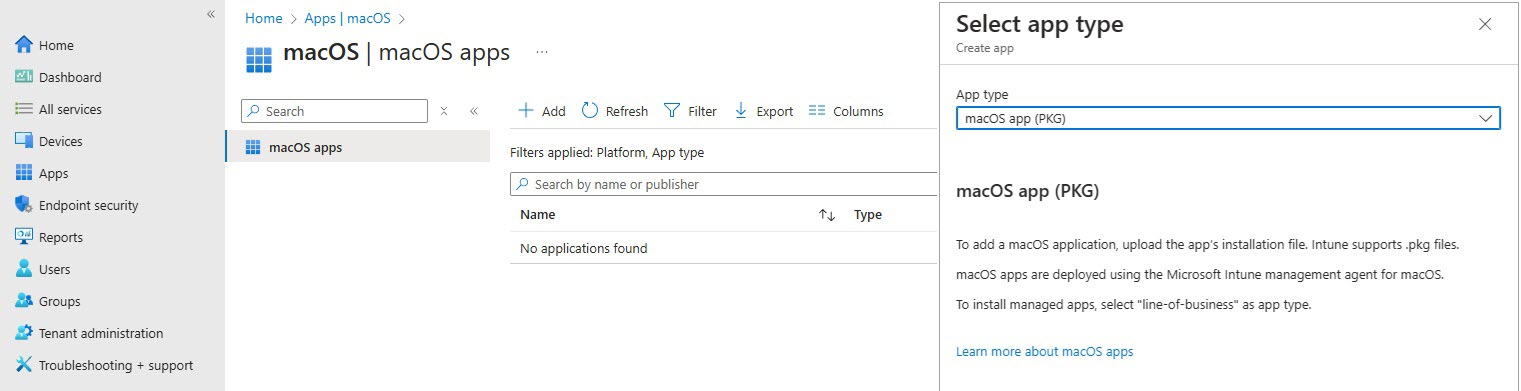Click the blade Search input field
This screenshot has width=1521, height=391.
335,111
